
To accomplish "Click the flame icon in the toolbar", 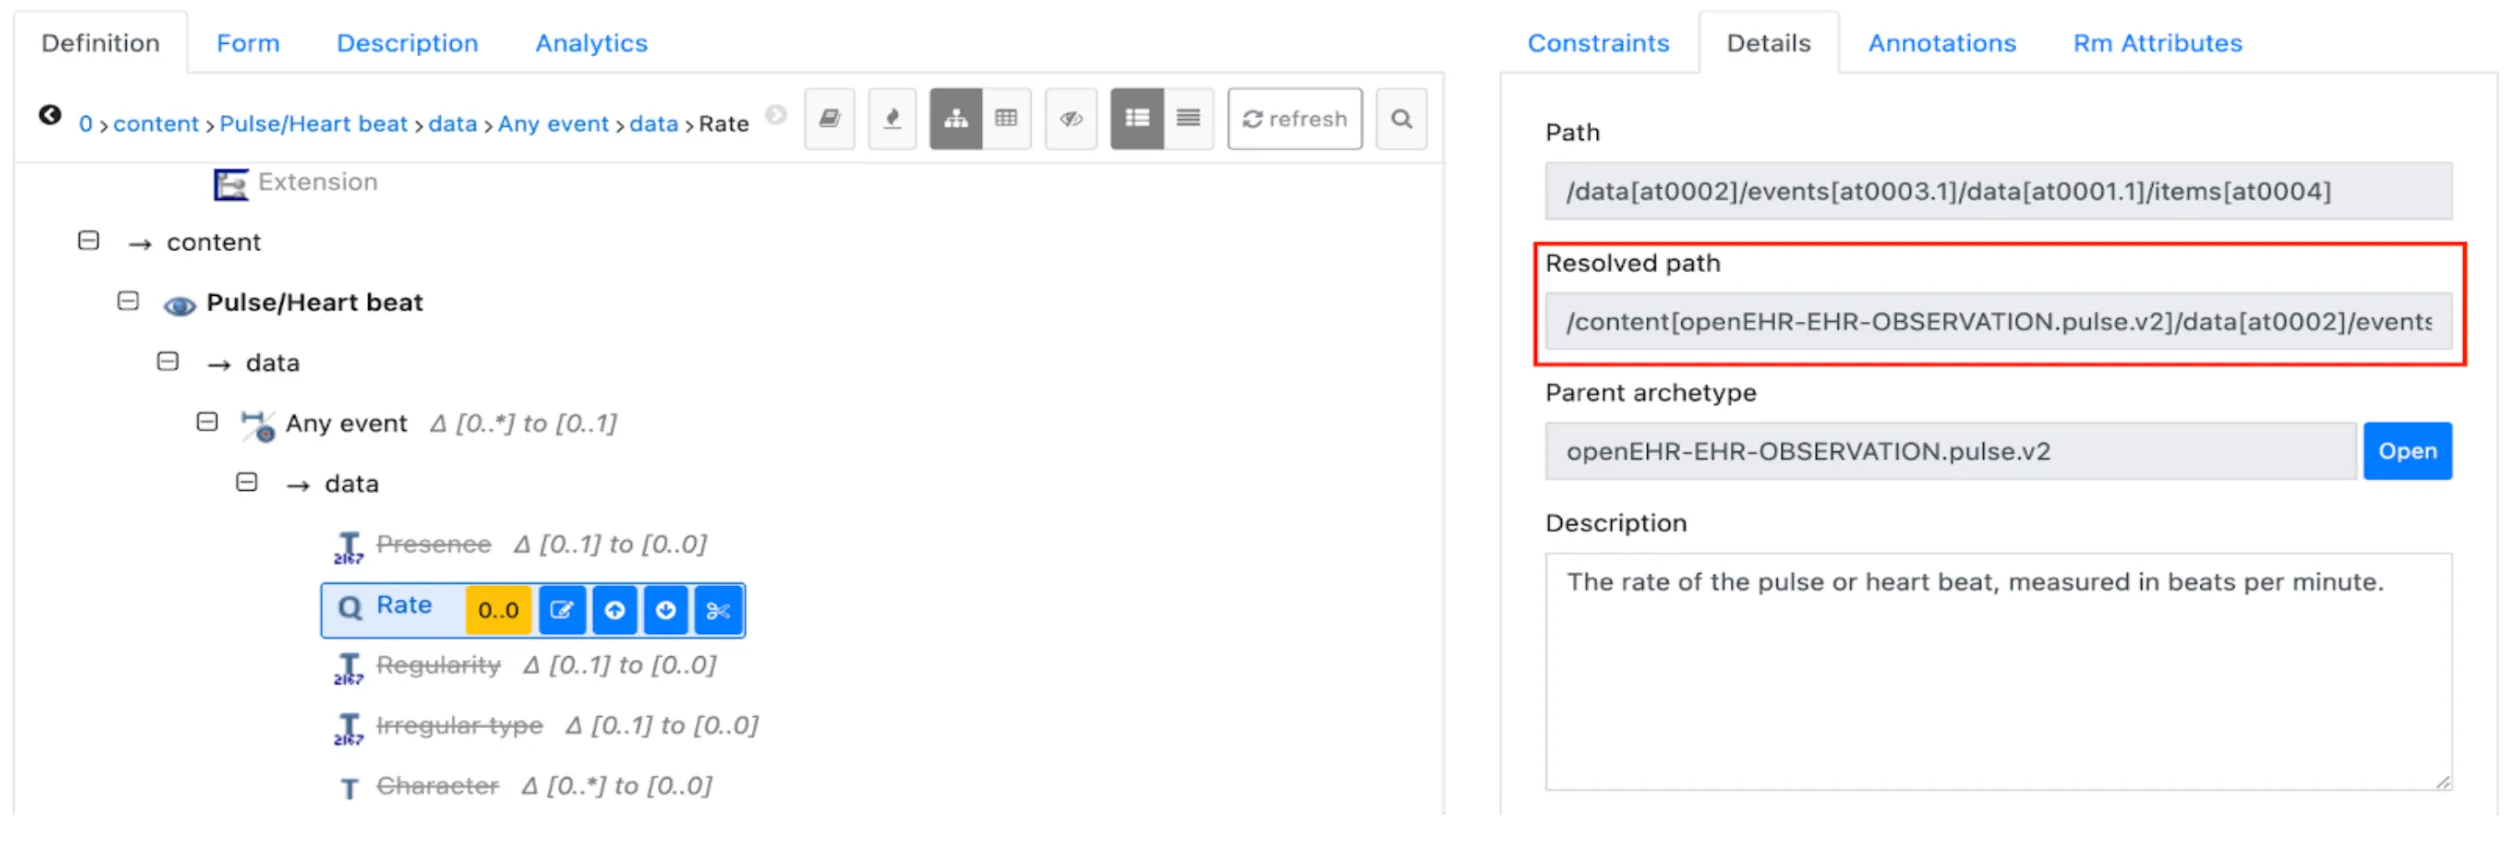I will coord(892,118).
